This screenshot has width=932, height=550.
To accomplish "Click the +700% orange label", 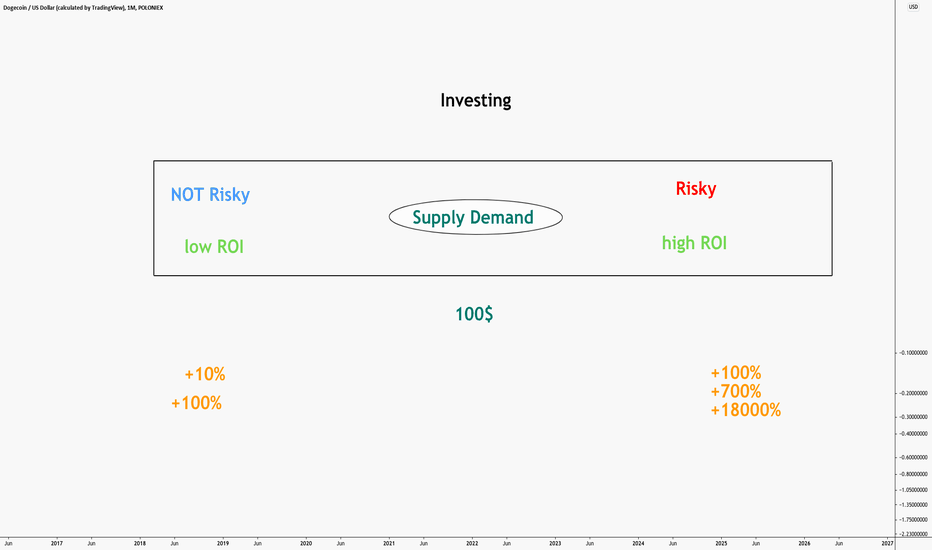I will 736,391.
